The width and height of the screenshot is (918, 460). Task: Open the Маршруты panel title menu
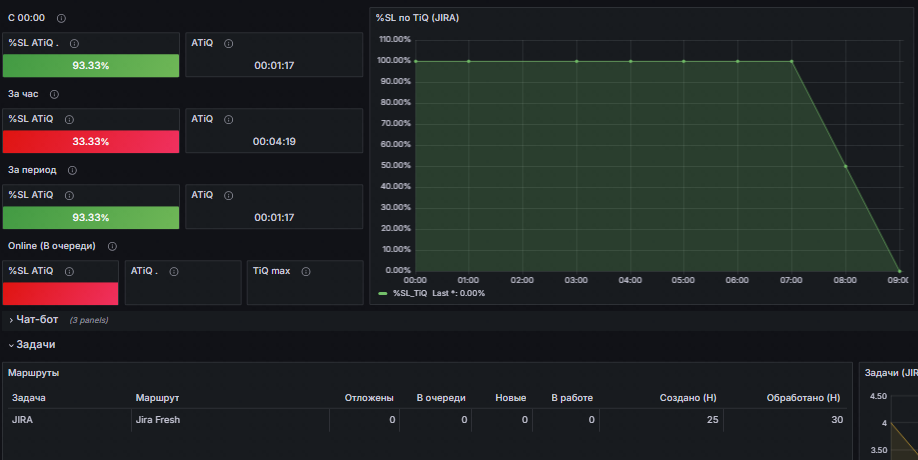pos(33,373)
